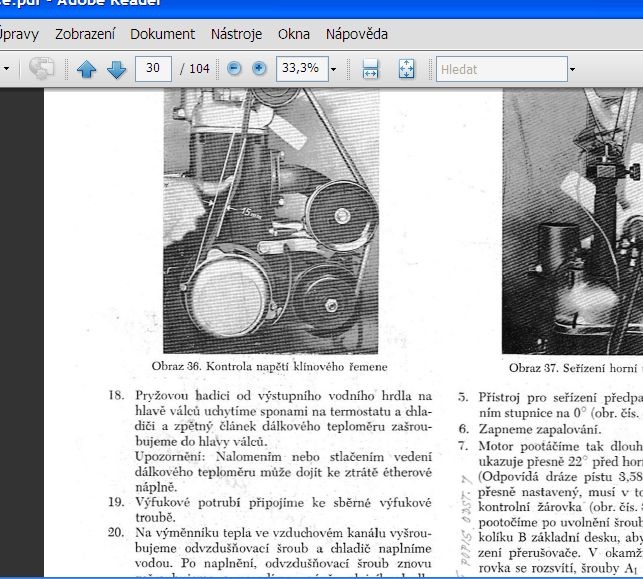Image resolution: width=643 pixels, height=579 pixels.
Task: Go to the previous page with the up arrow
Action: [x=87, y=69]
